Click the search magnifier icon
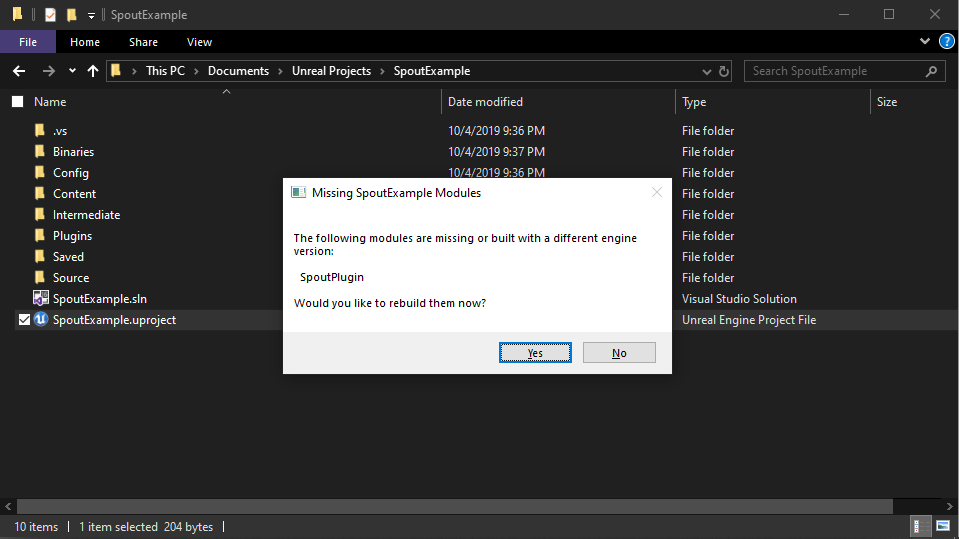 931,71
